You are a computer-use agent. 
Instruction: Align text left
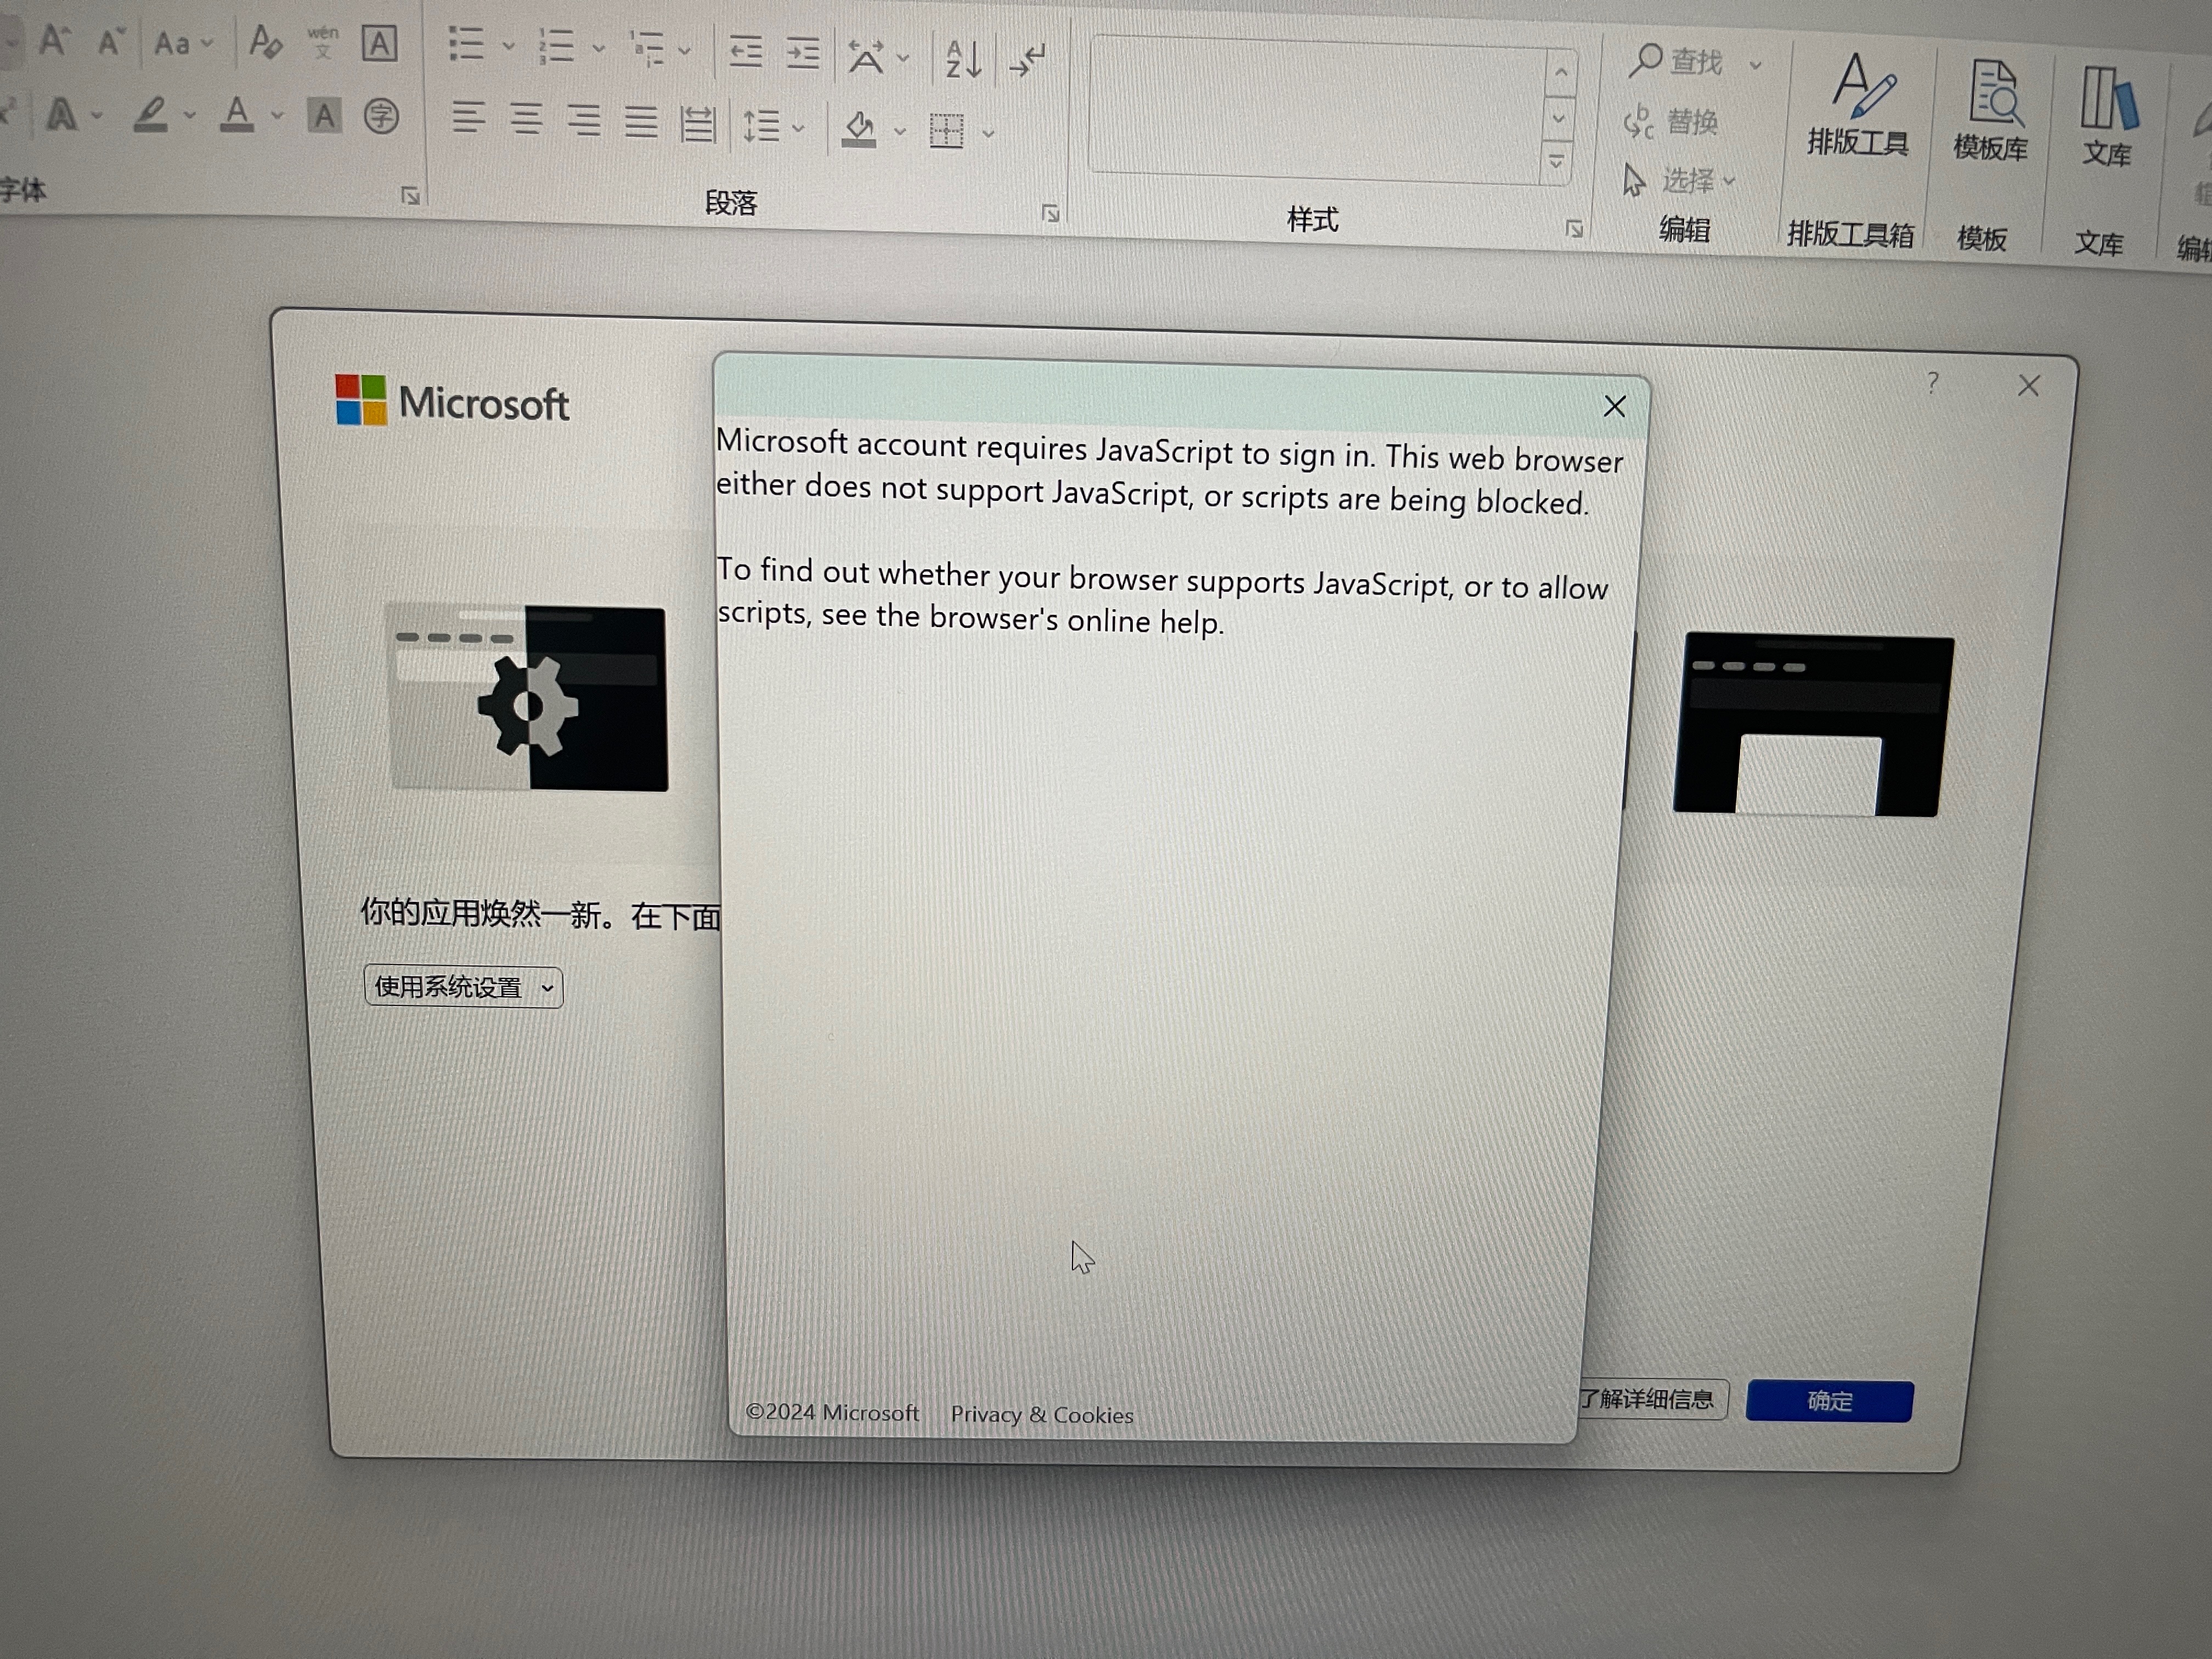coord(467,117)
